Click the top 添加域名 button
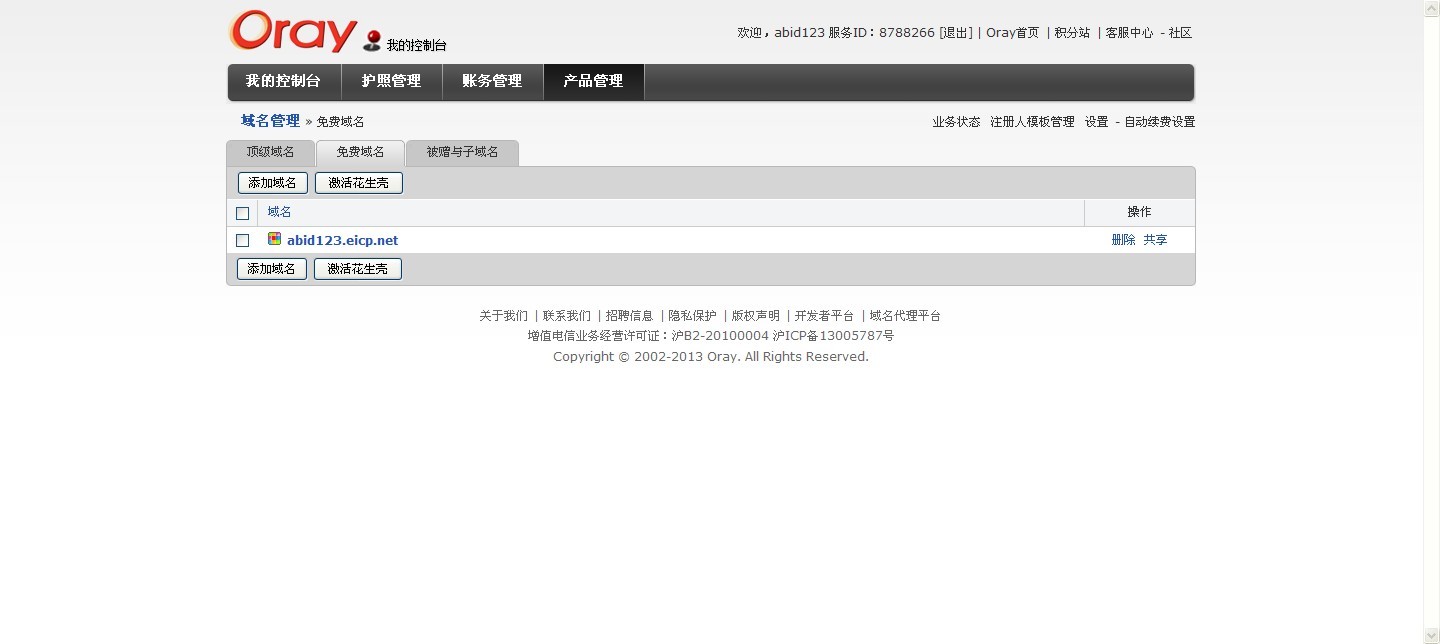Screen dimensions: 1440x644 (x=272, y=183)
